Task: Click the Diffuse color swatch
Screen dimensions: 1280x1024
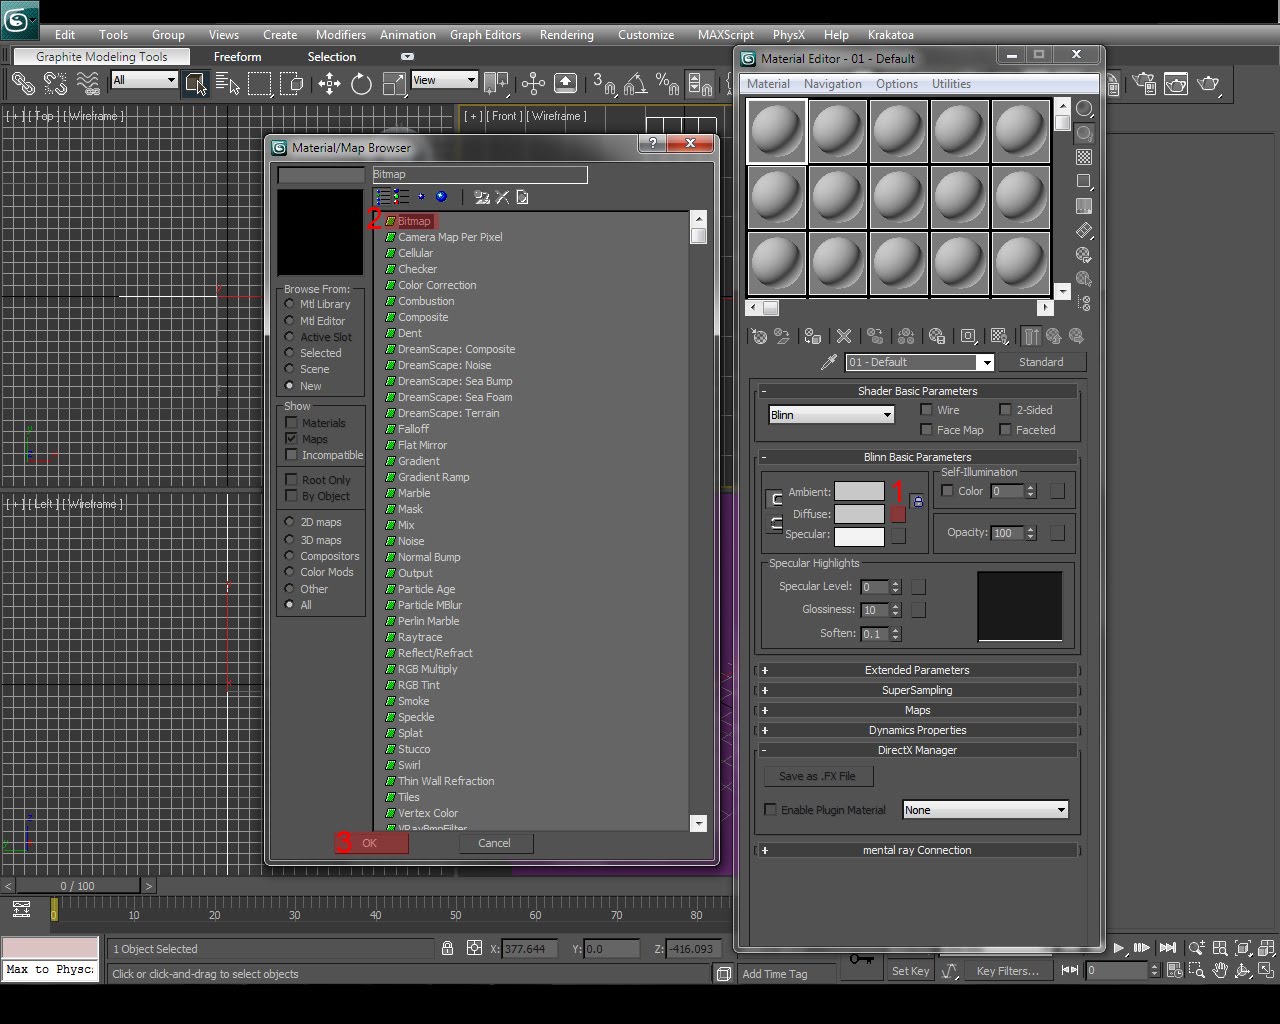Action: pyautogui.click(x=859, y=513)
